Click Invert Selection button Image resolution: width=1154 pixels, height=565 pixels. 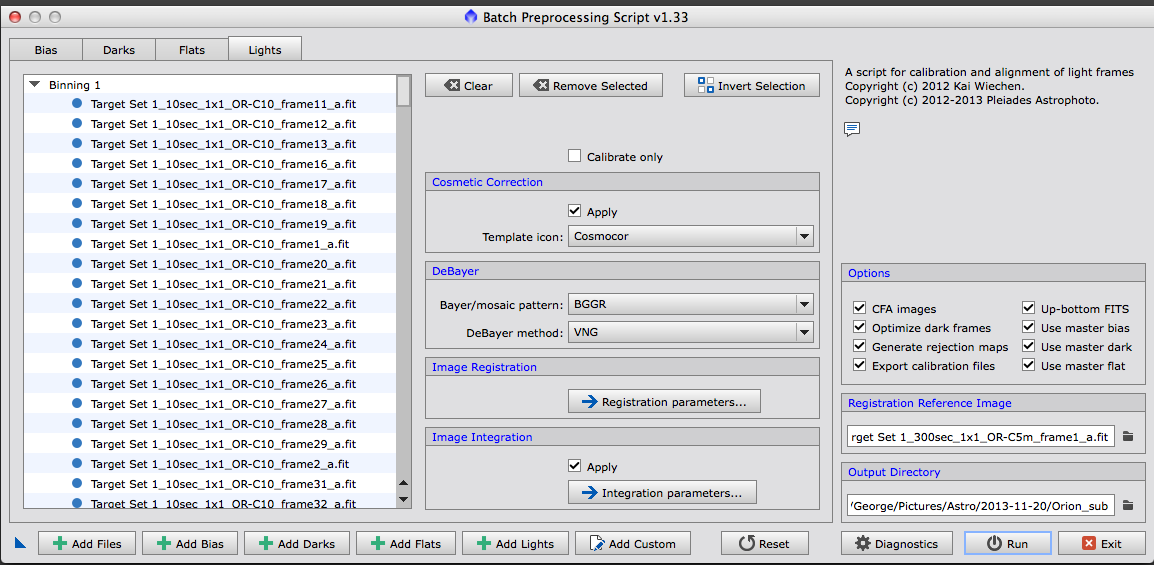click(751, 86)
